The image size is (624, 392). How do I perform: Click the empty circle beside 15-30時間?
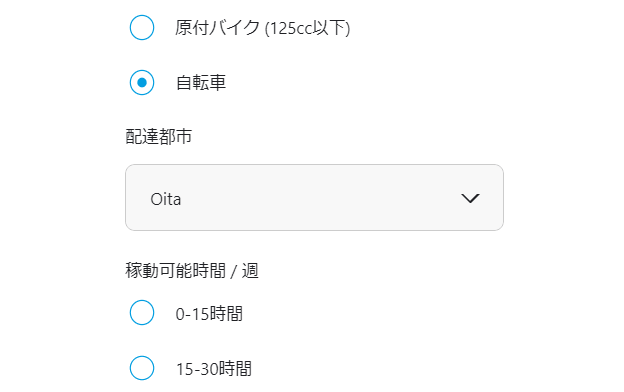pos(142,368)
